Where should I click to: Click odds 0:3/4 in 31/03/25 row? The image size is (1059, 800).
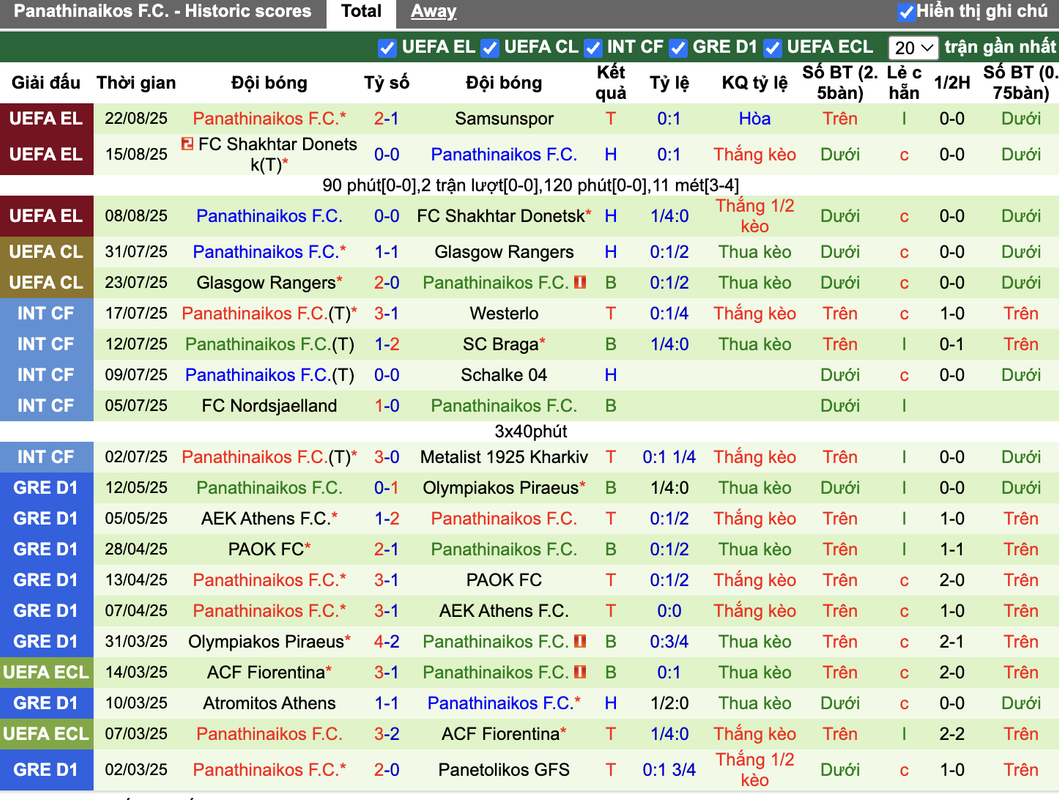669,641
